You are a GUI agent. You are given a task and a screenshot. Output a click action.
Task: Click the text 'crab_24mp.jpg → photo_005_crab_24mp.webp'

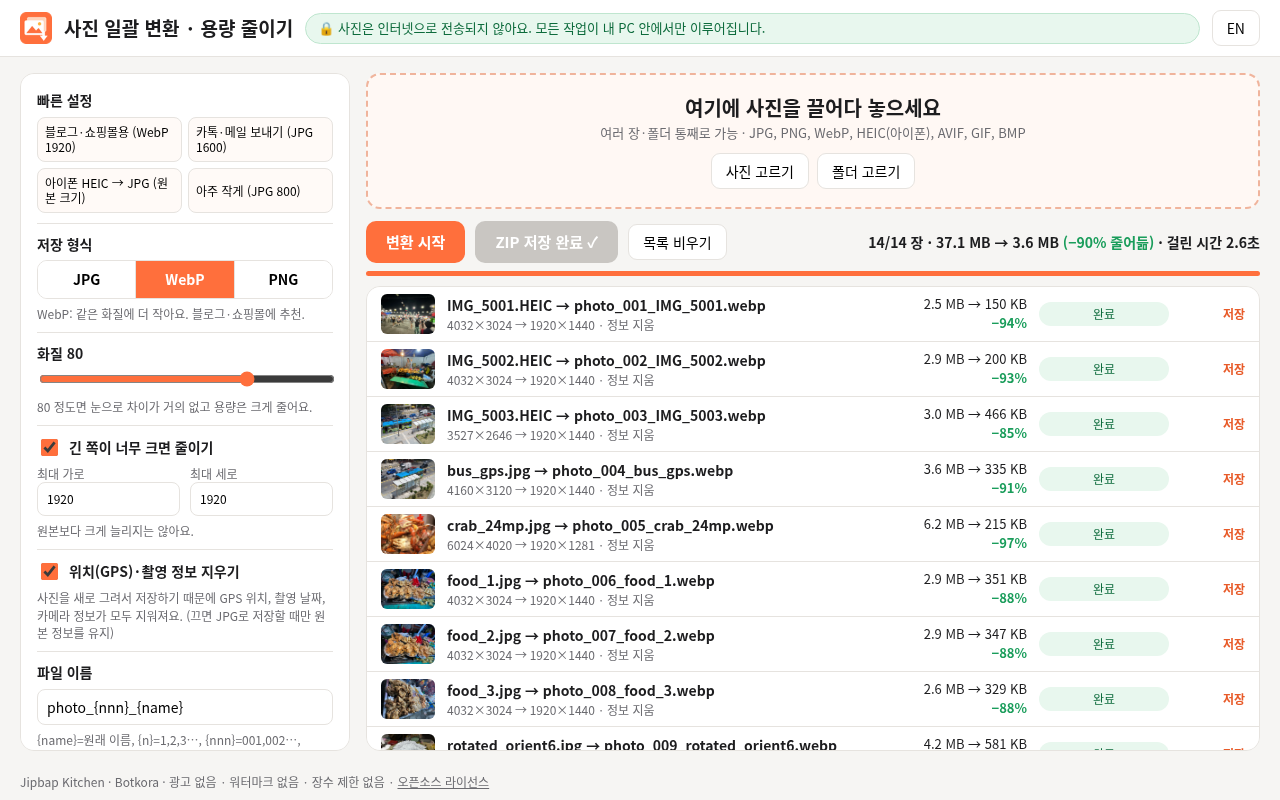610,525
